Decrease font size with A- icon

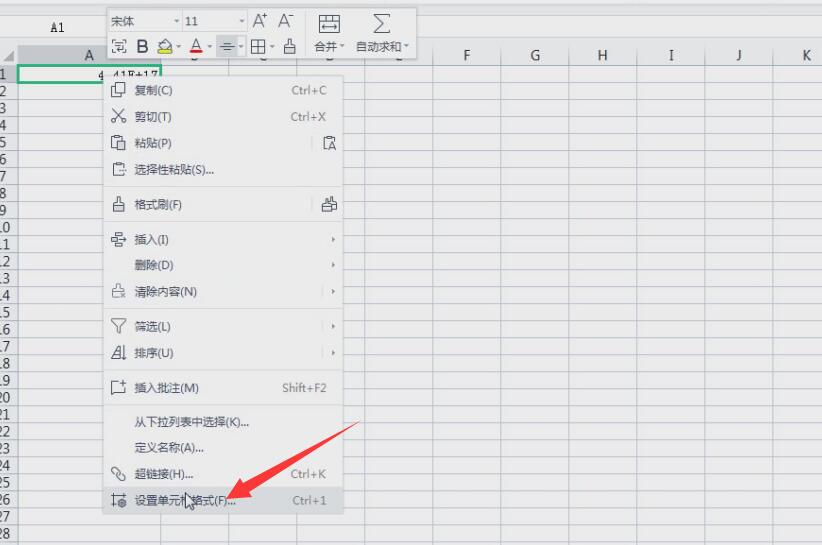(x=286, y=21)
